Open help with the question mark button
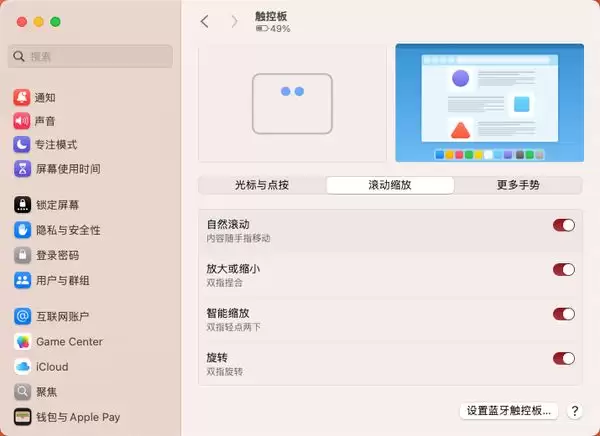Screen dimensions: 600x436 pyautogui.click(x=575, y=411)
